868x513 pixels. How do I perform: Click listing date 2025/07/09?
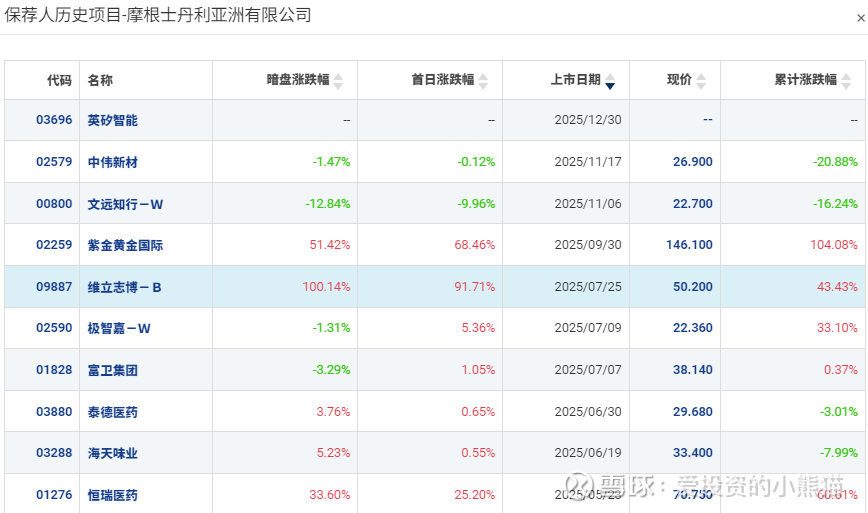tap(588, 328)
